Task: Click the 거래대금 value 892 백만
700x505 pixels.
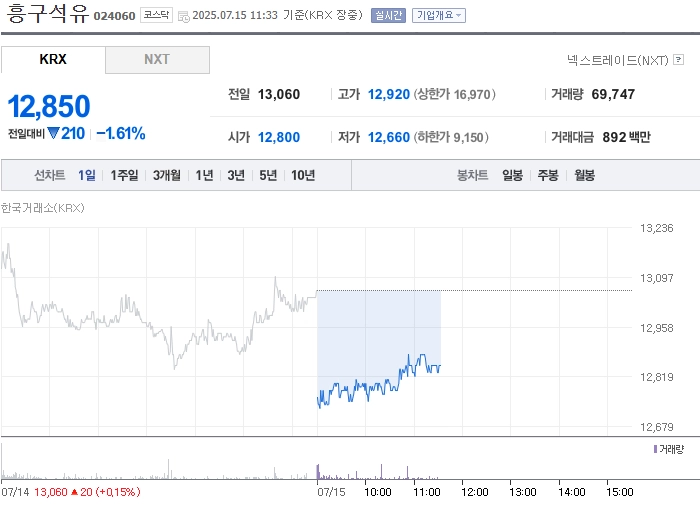Action: [x=626, y=137]
